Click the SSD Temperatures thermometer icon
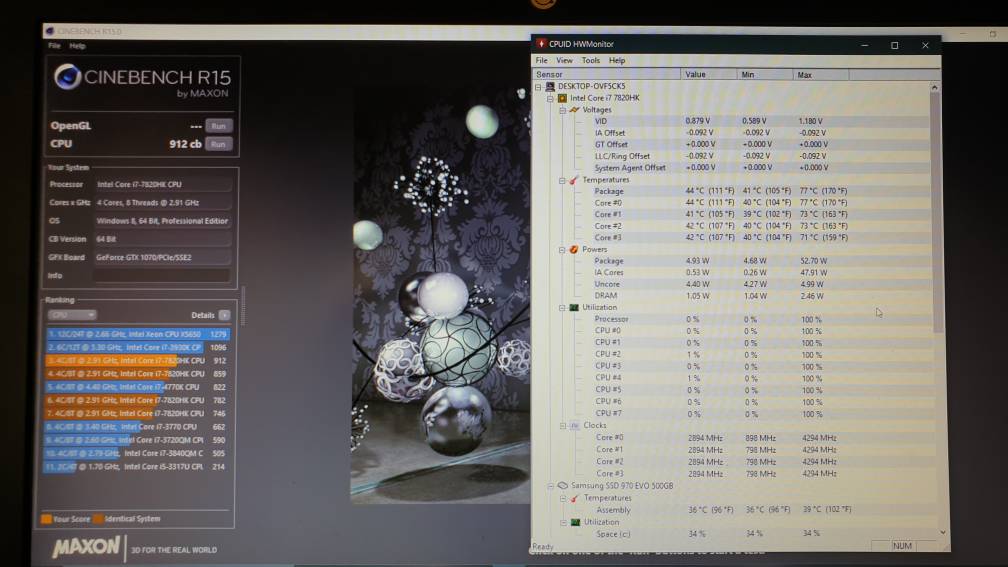 click(x=575, y=498)
